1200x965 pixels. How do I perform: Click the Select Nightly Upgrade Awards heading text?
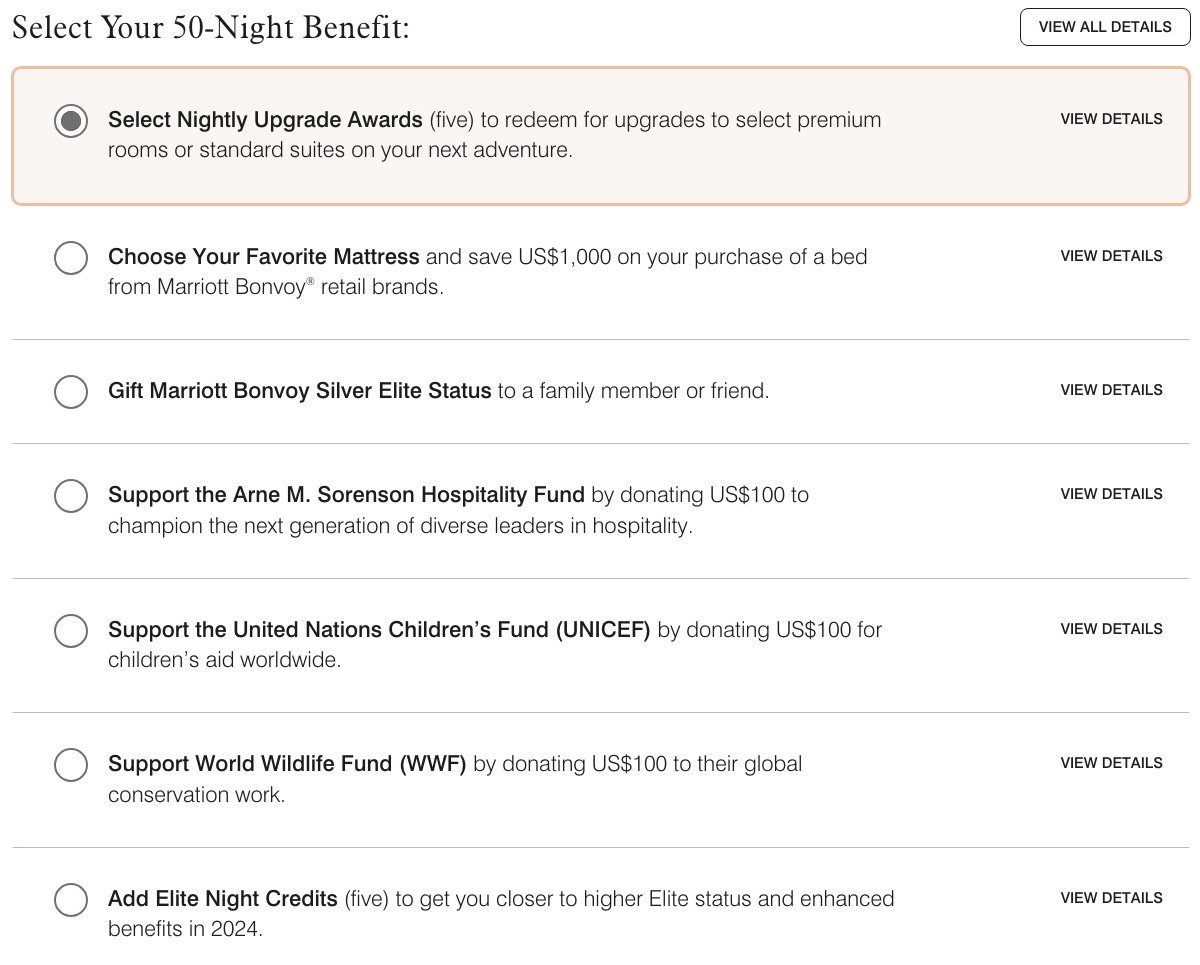click(265, 120)
